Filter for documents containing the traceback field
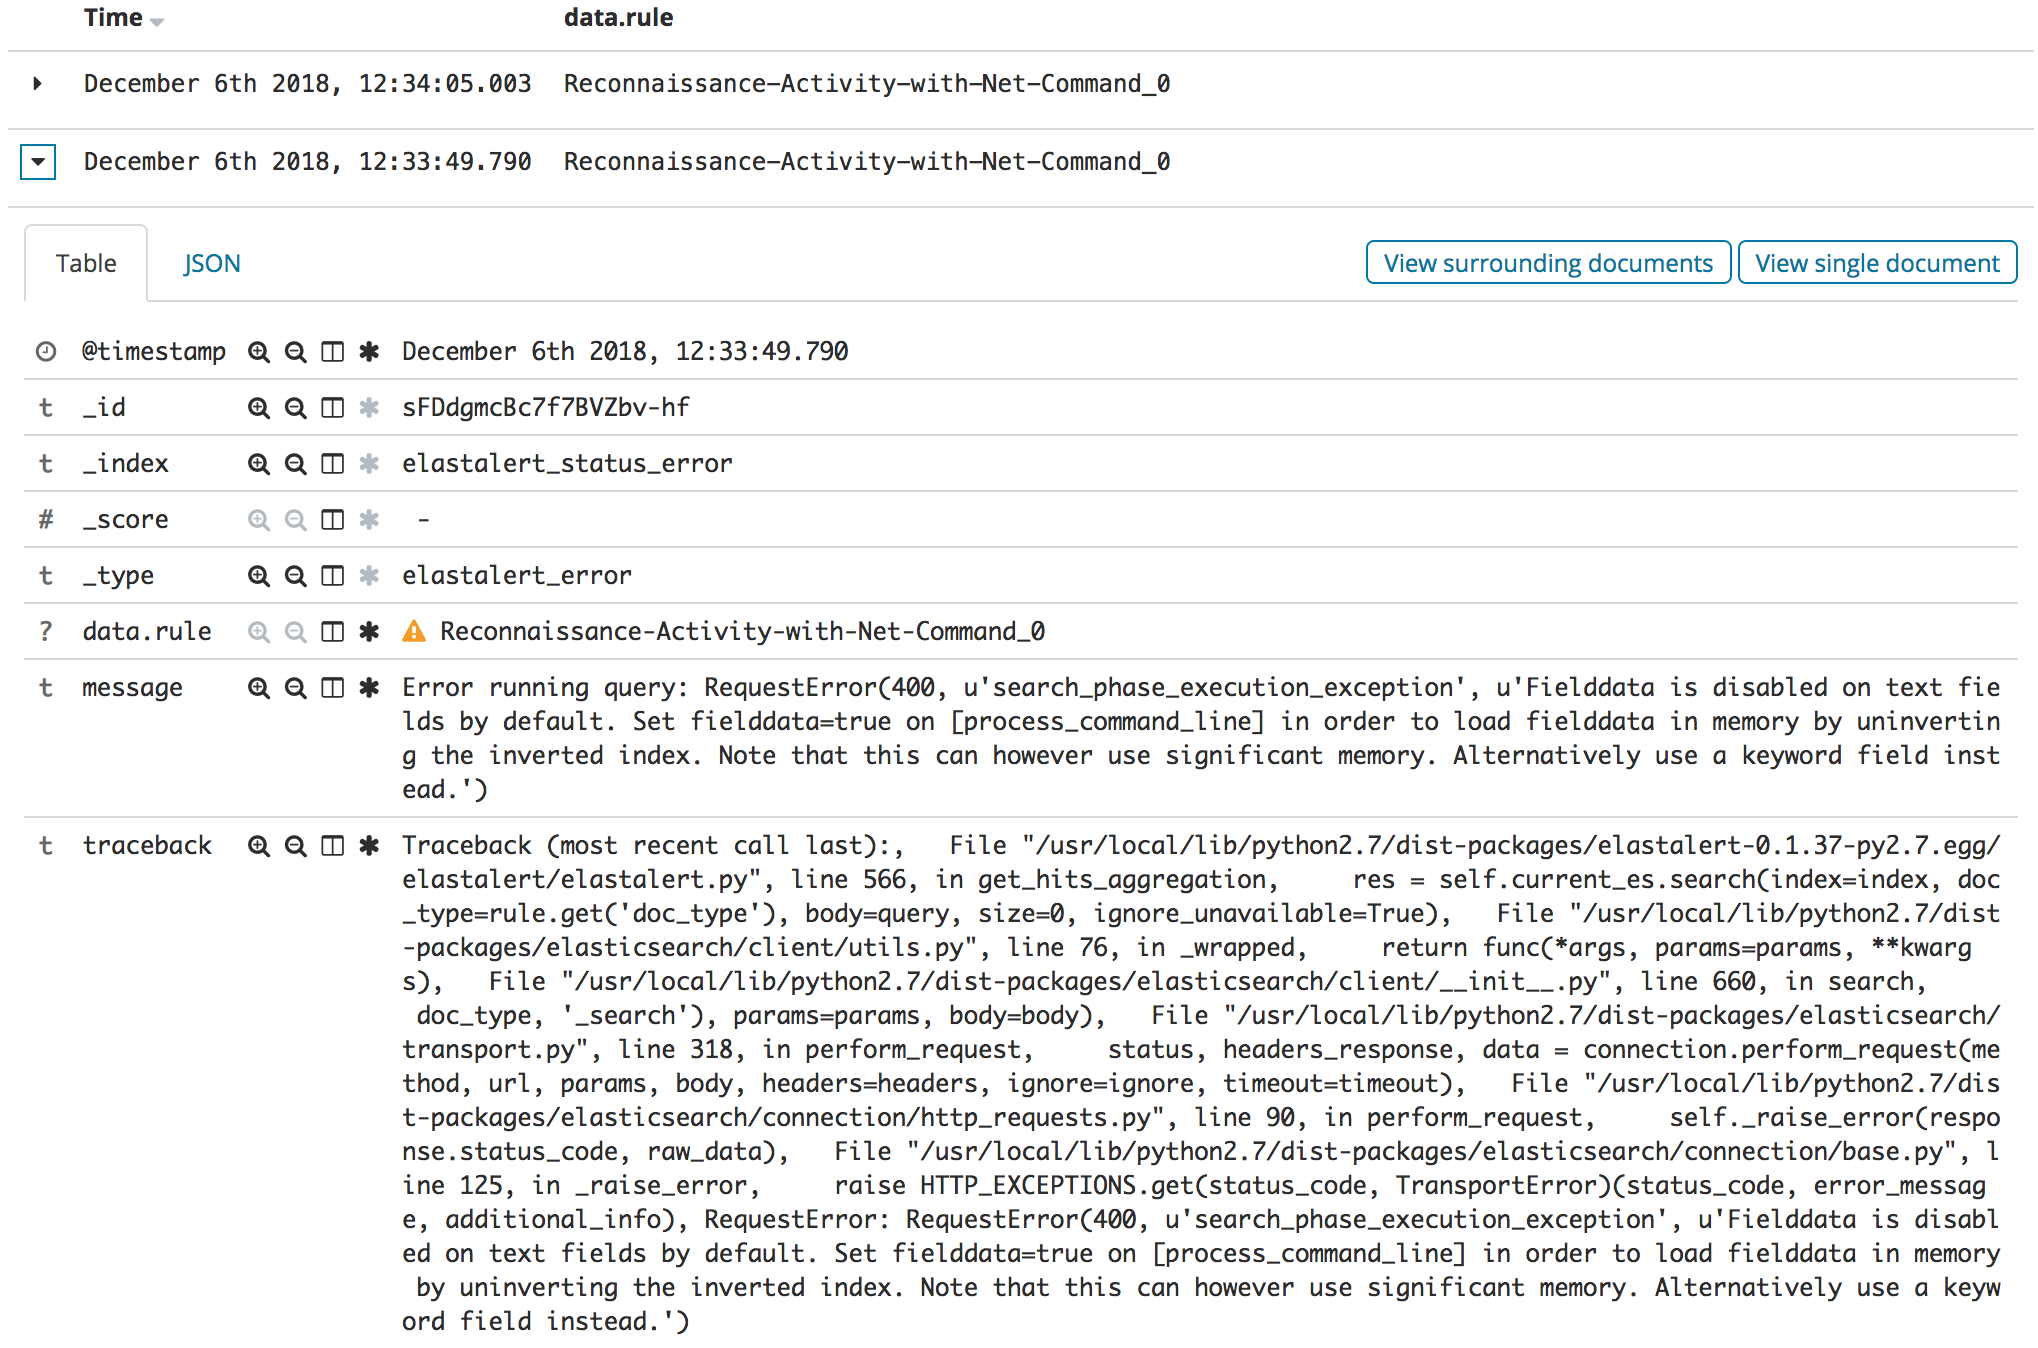Viewport: 2038px width, 1348px height. [368, 845]
